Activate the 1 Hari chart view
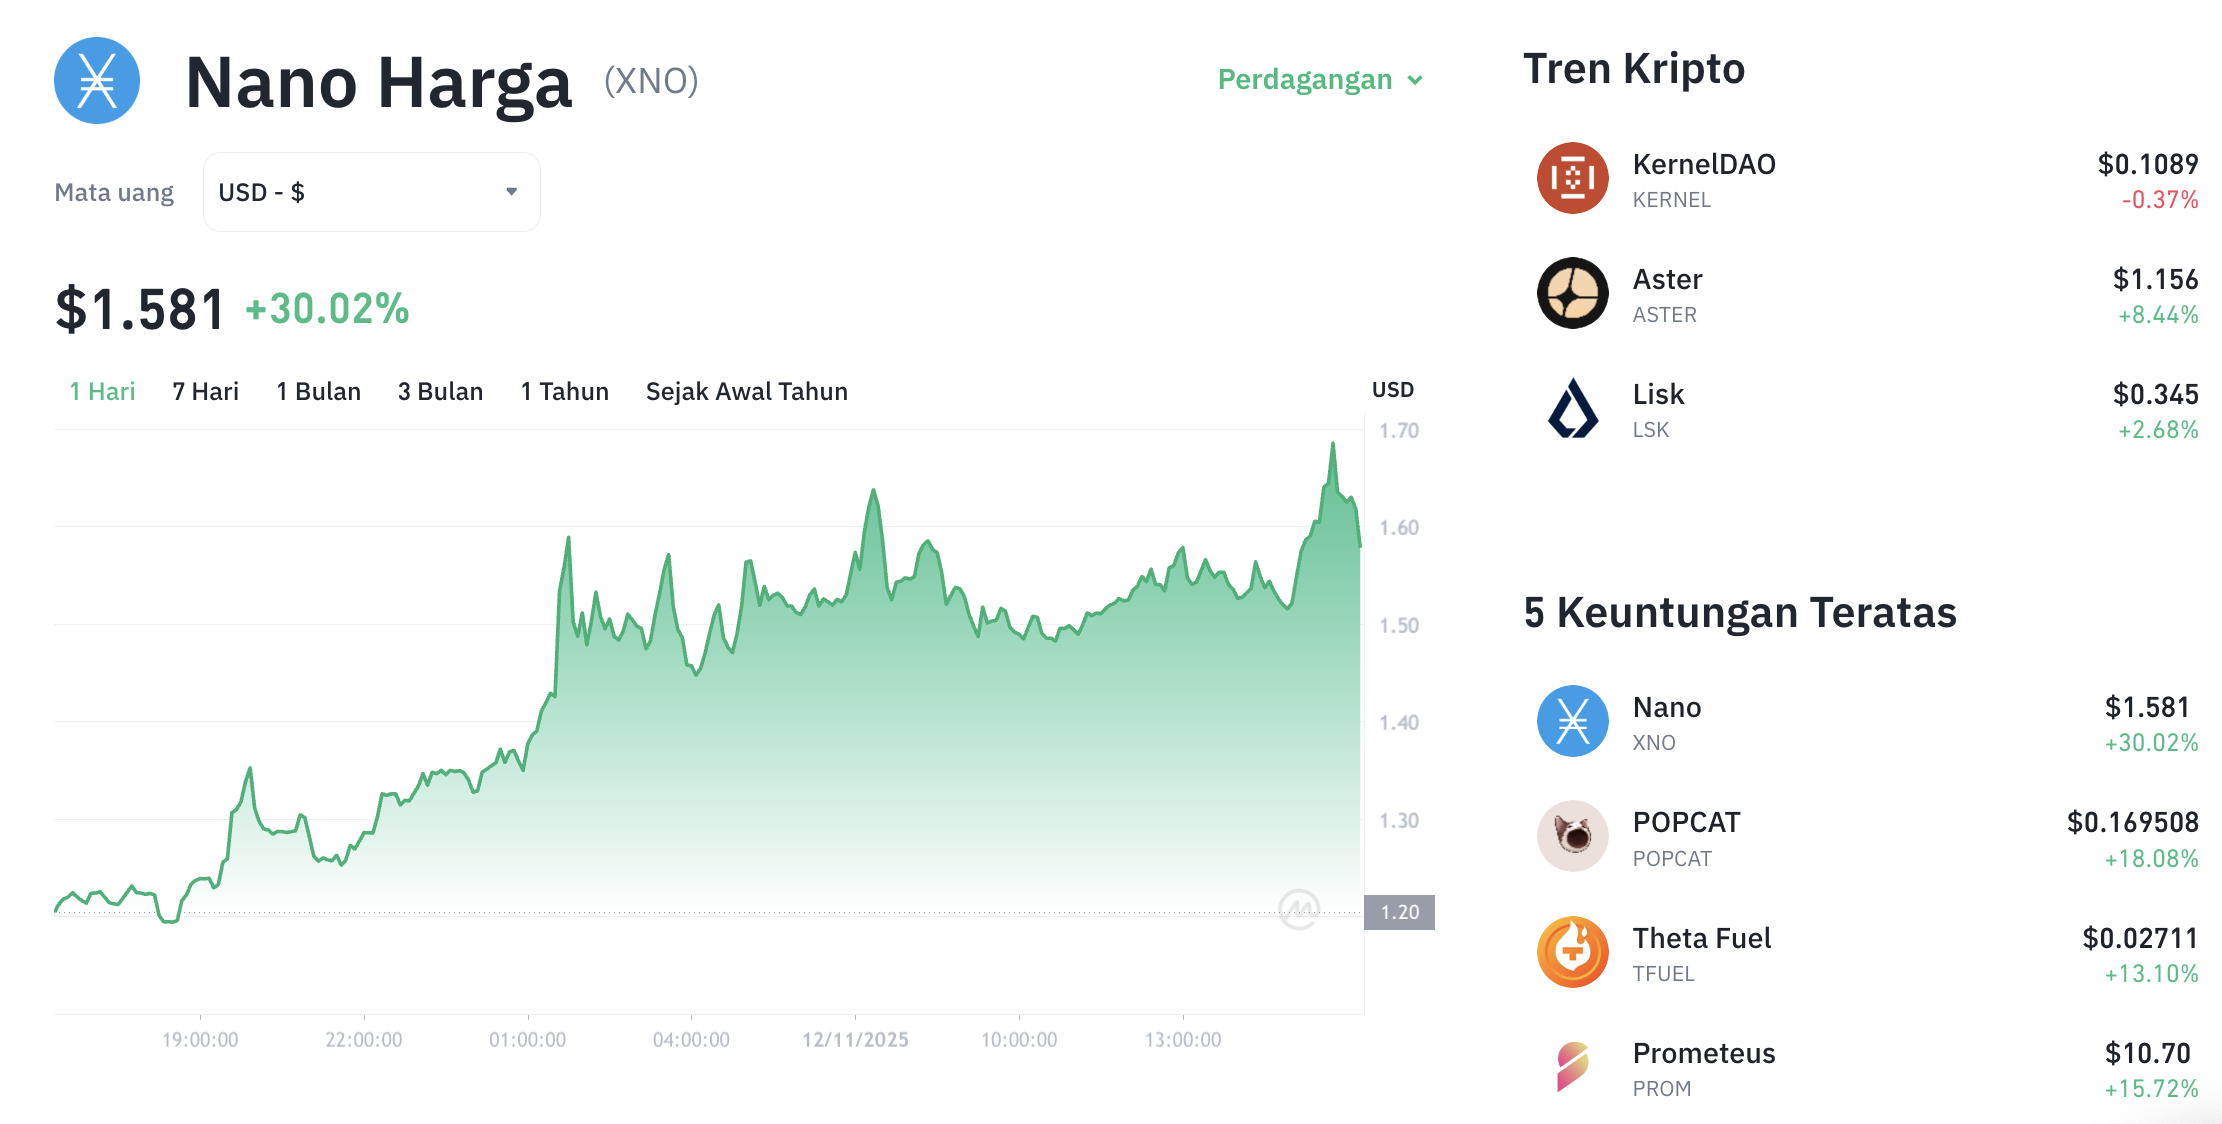 coord(101,391)
